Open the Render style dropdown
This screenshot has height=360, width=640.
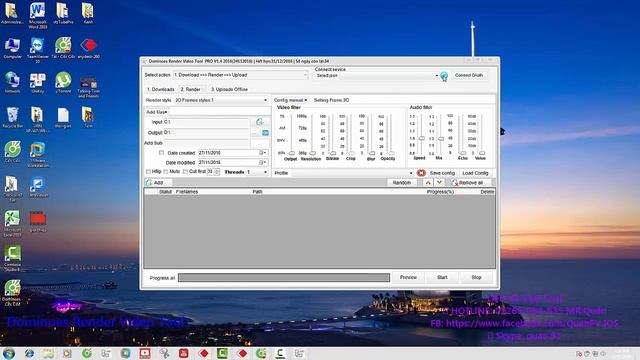221,100
